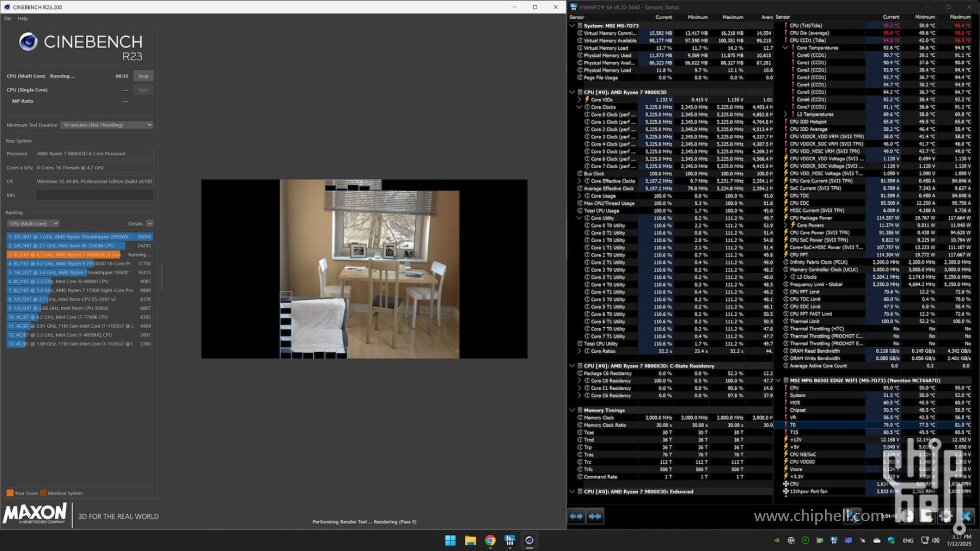This screenshot has height=551, width=980.
Task: Click the Windows Start button
Action: pyautogui.click(x=450, y=540)
